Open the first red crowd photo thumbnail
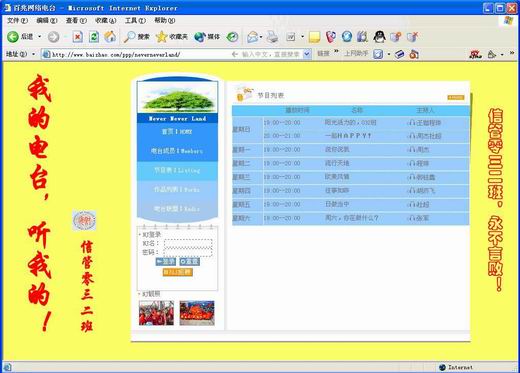This screenshot has width=520, height=373. [156, 313]
